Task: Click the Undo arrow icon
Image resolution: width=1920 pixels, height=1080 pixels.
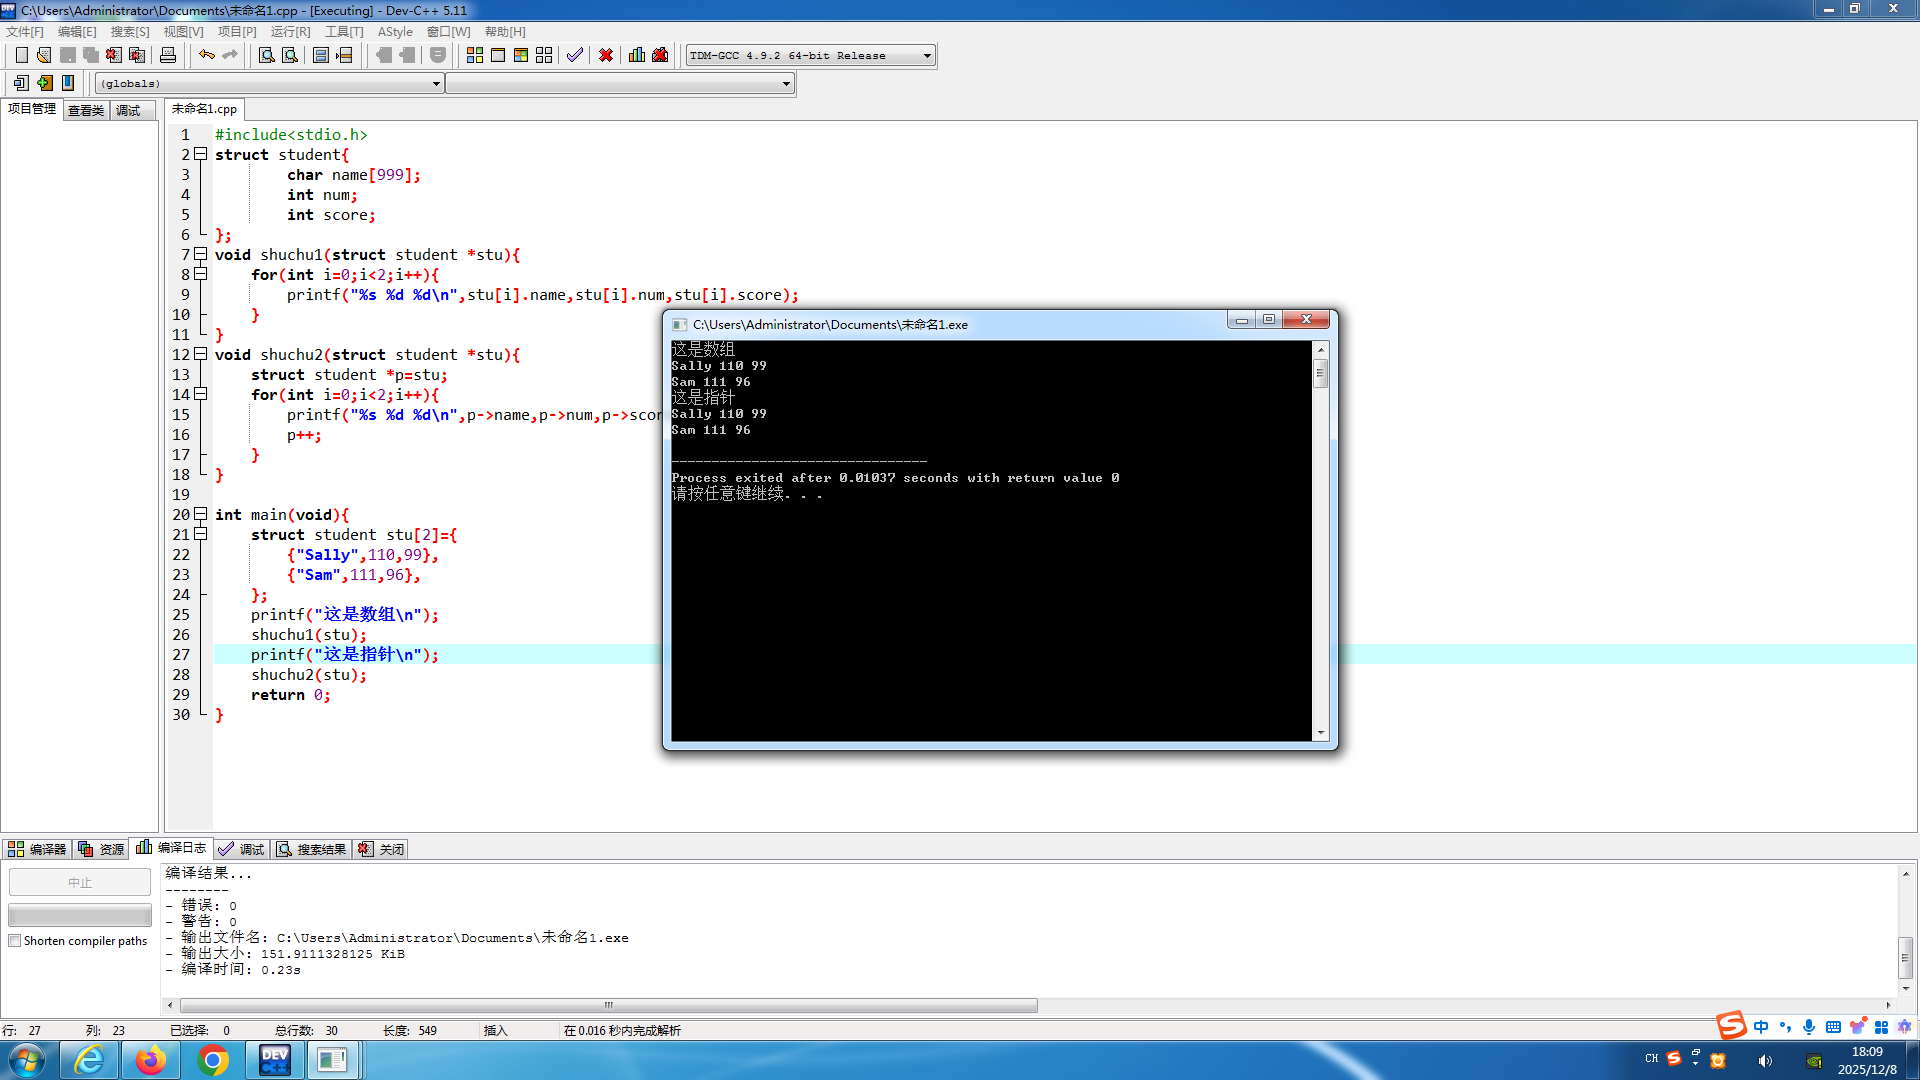Action: point(206,55)
